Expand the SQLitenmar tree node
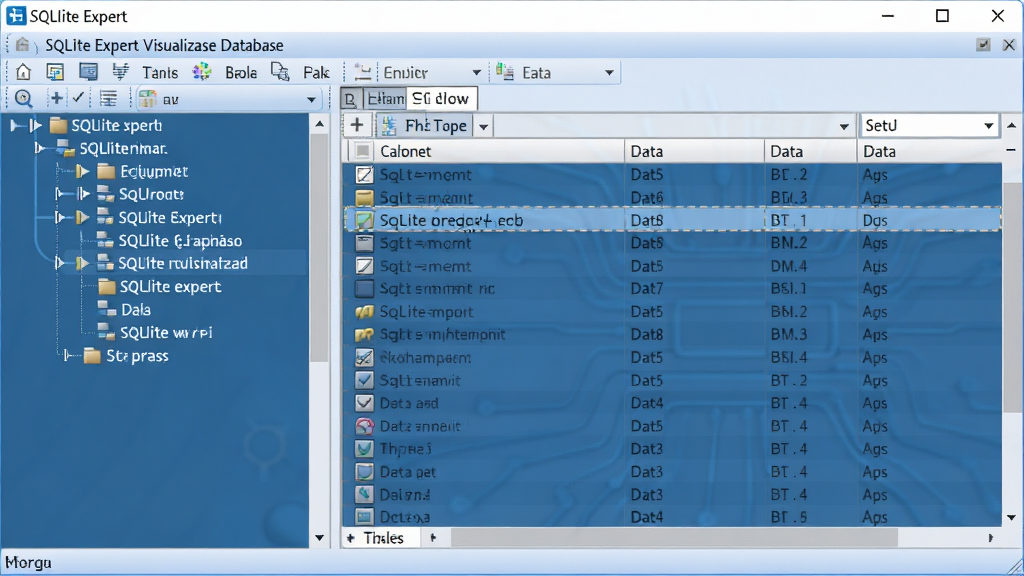Image resolution: width=1024 pixels, height=576 pixels. pos(40,149)
